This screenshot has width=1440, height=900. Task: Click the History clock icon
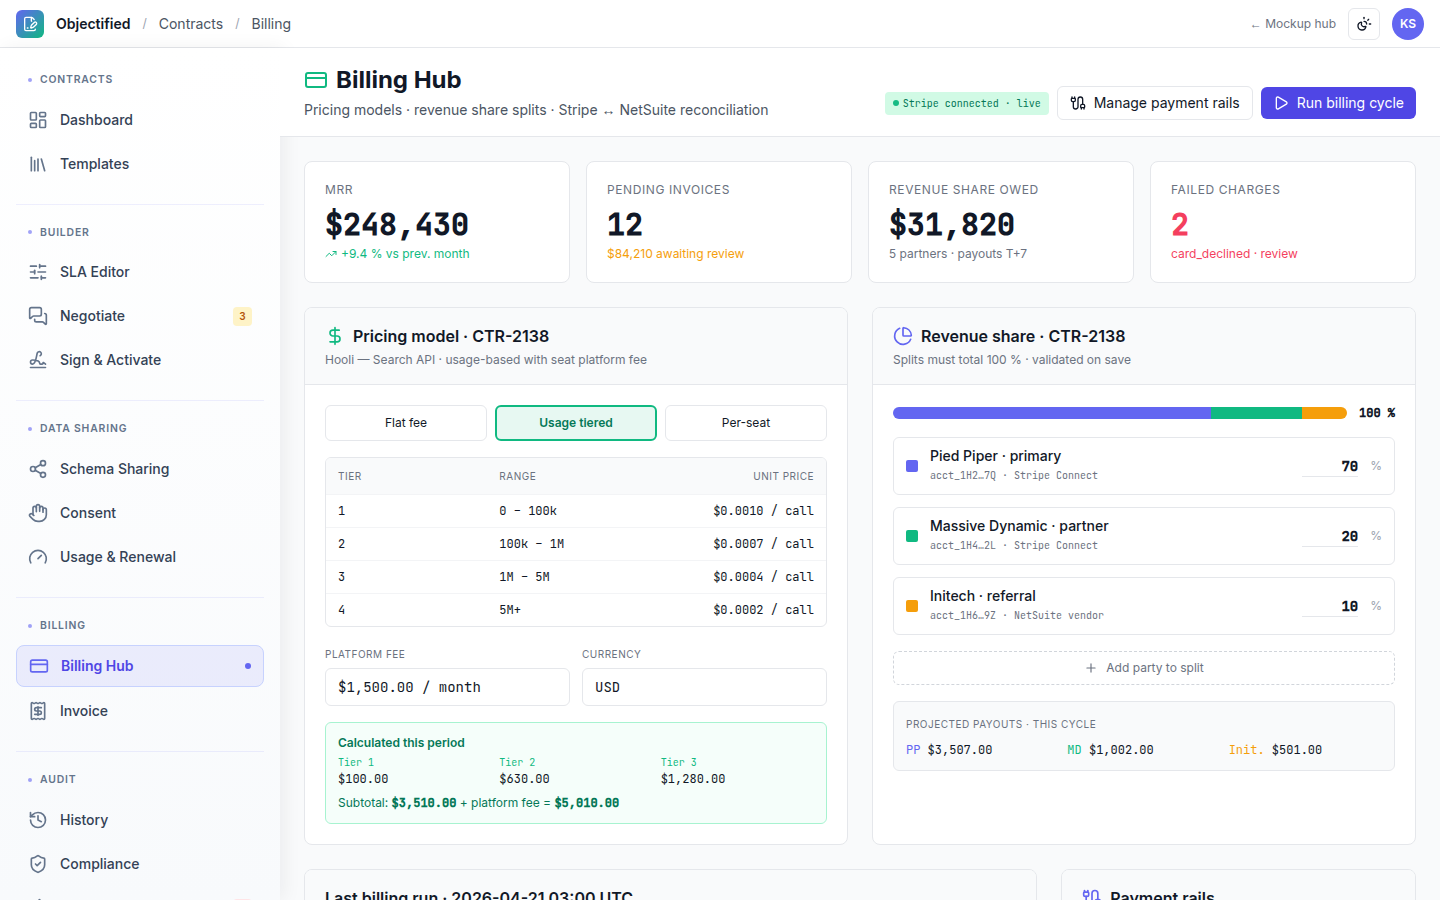[38, 820]
